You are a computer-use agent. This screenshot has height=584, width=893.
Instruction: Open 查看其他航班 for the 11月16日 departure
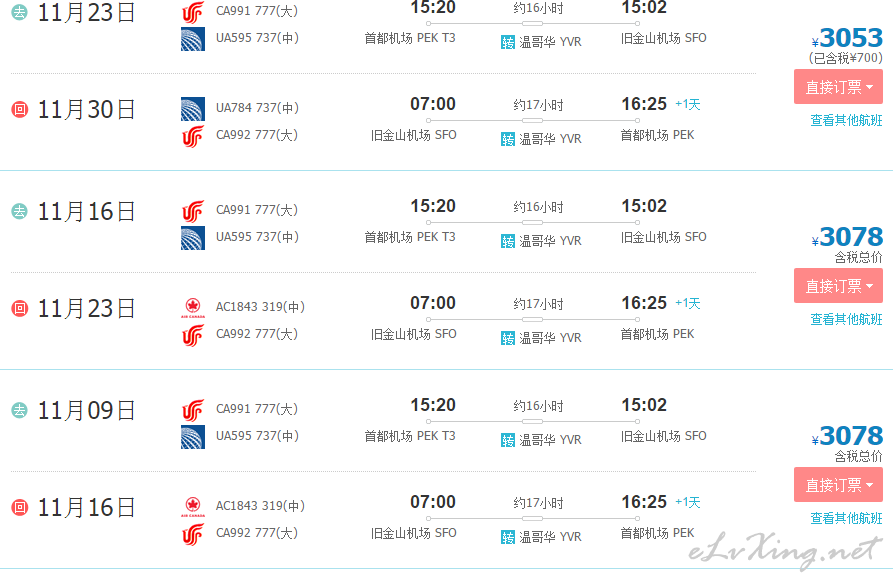pos(846,319)
